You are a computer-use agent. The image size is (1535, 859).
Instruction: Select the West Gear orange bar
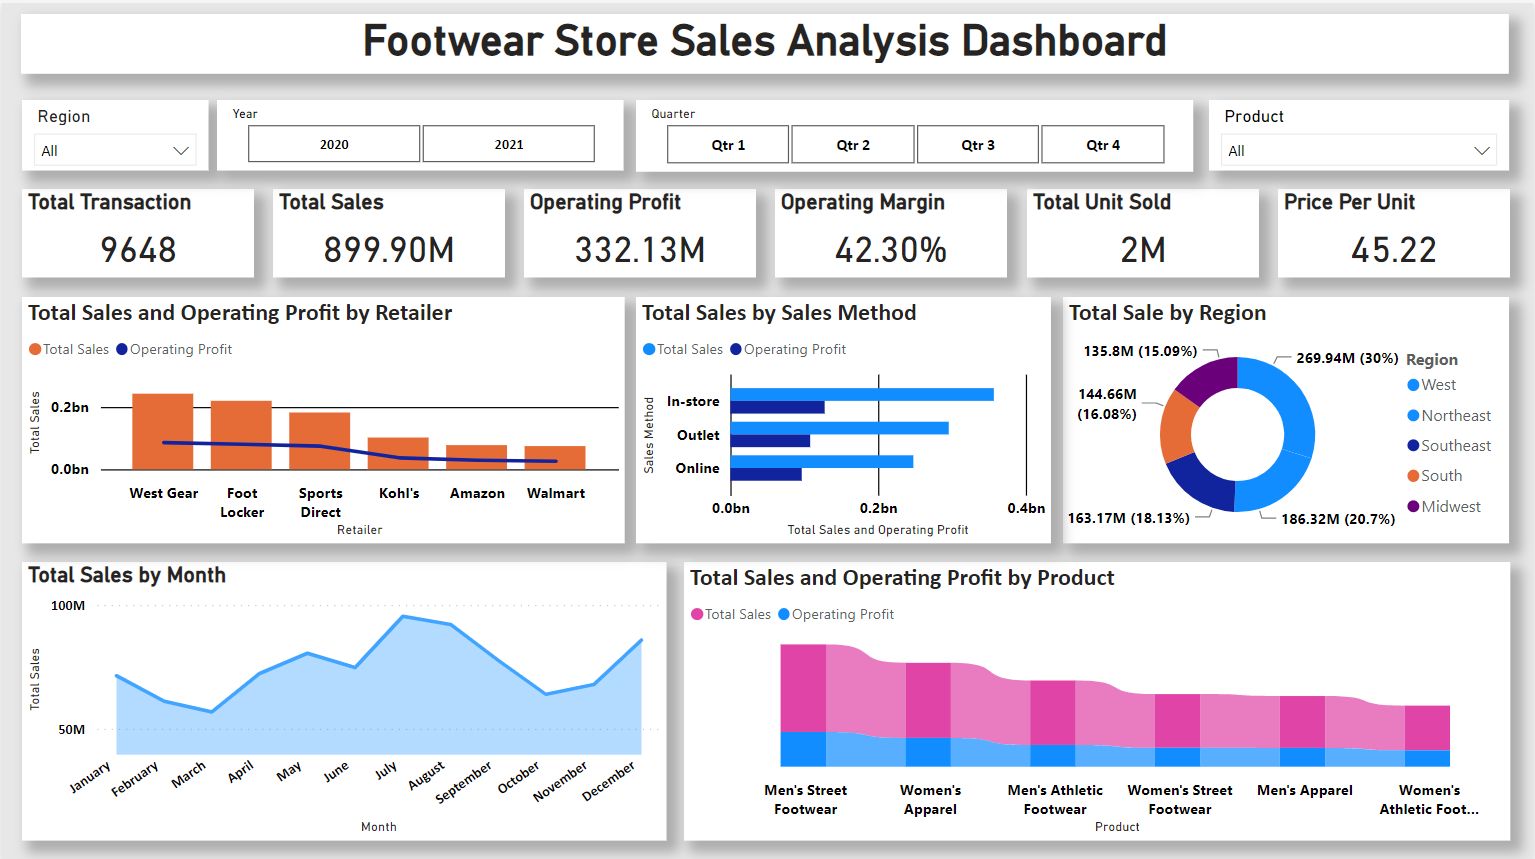click(x=163, y=431)
